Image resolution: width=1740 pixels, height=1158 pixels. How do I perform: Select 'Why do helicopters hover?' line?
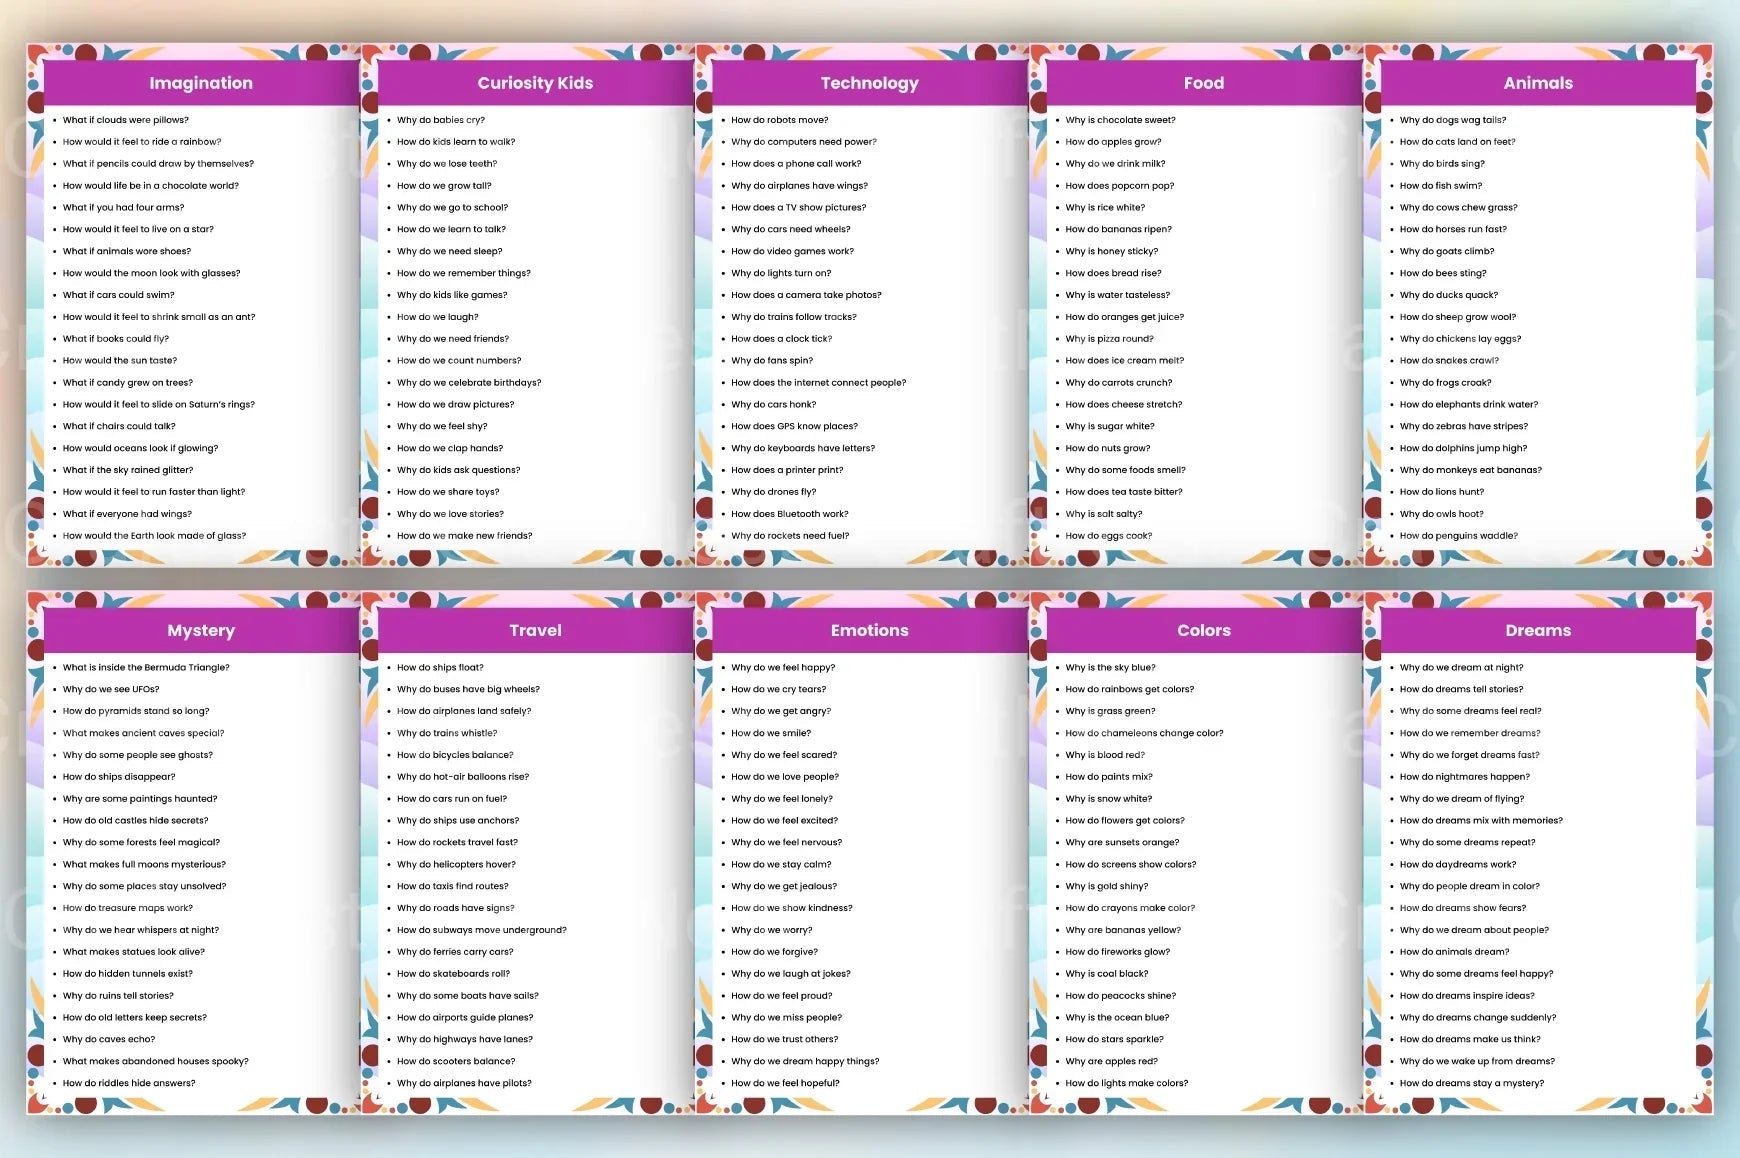(456, 865)
